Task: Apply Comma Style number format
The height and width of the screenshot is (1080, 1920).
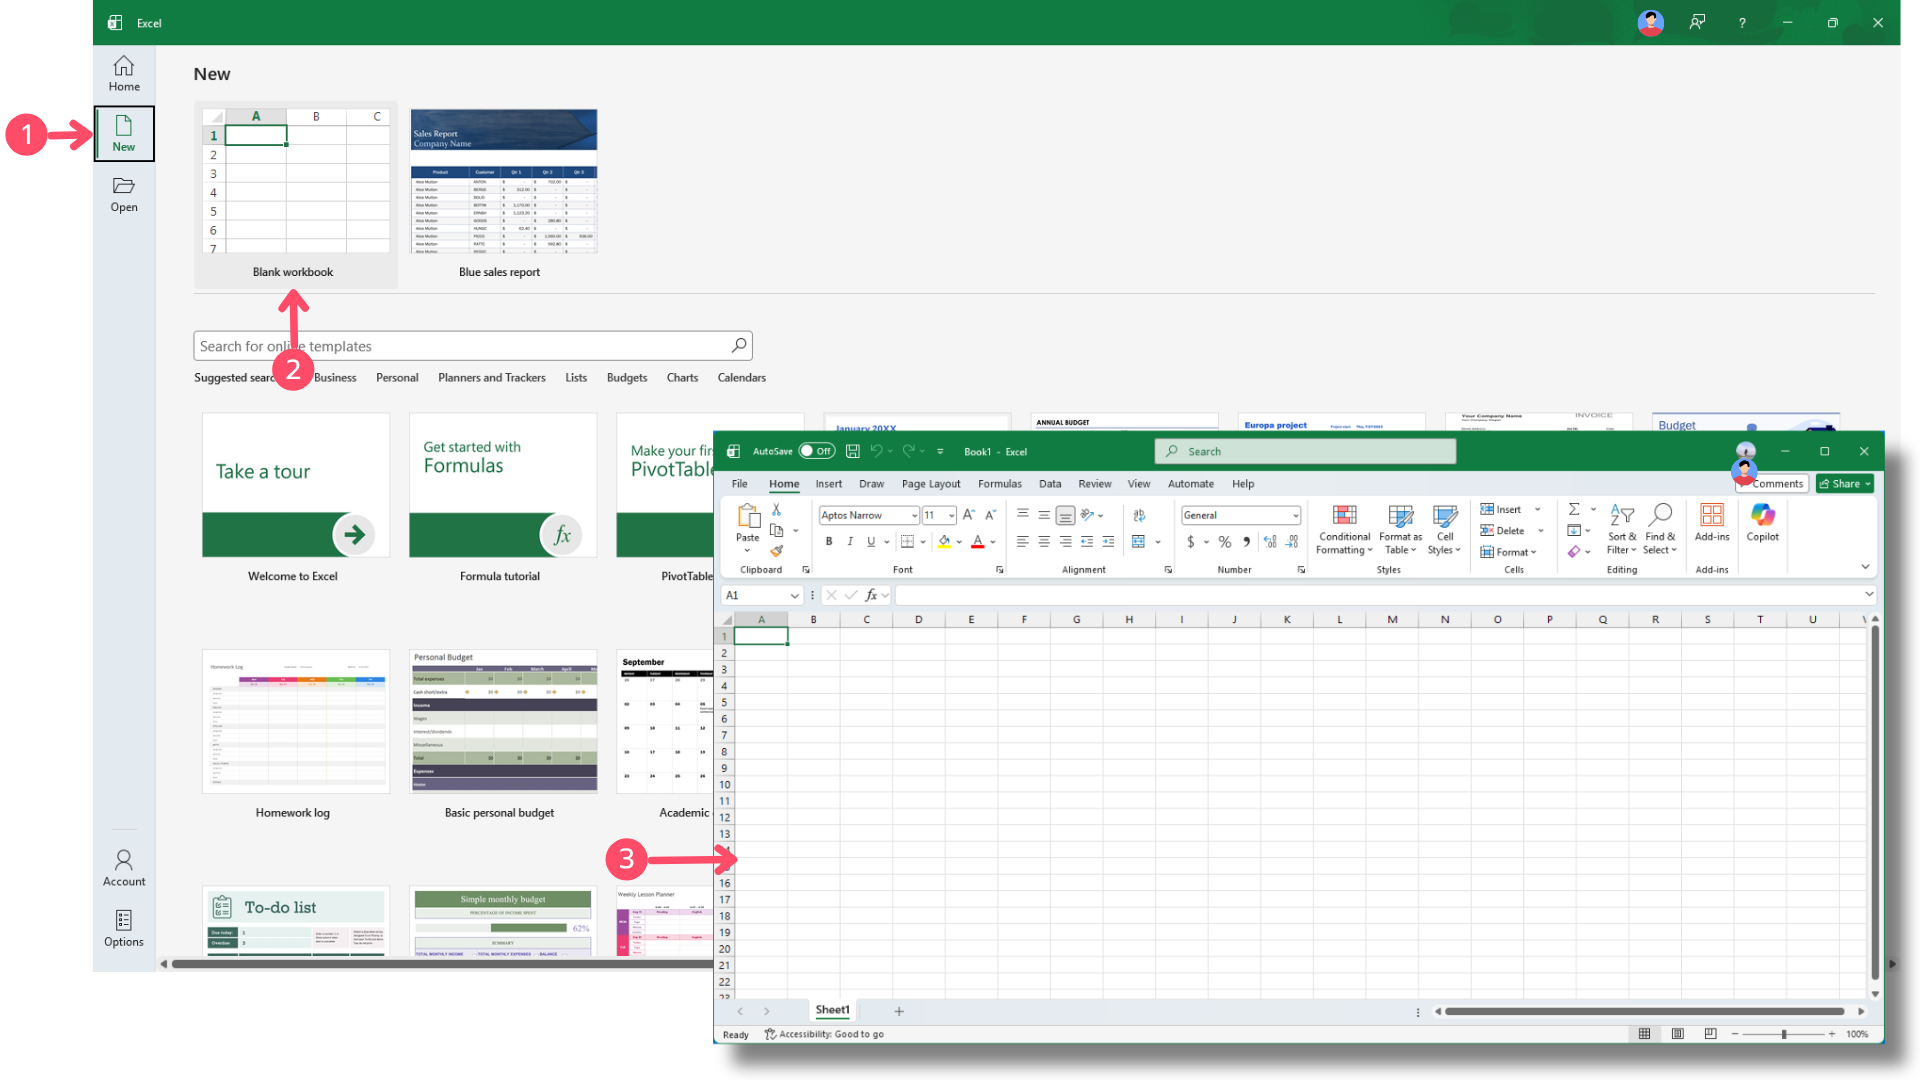Action: click(1246, 541)
